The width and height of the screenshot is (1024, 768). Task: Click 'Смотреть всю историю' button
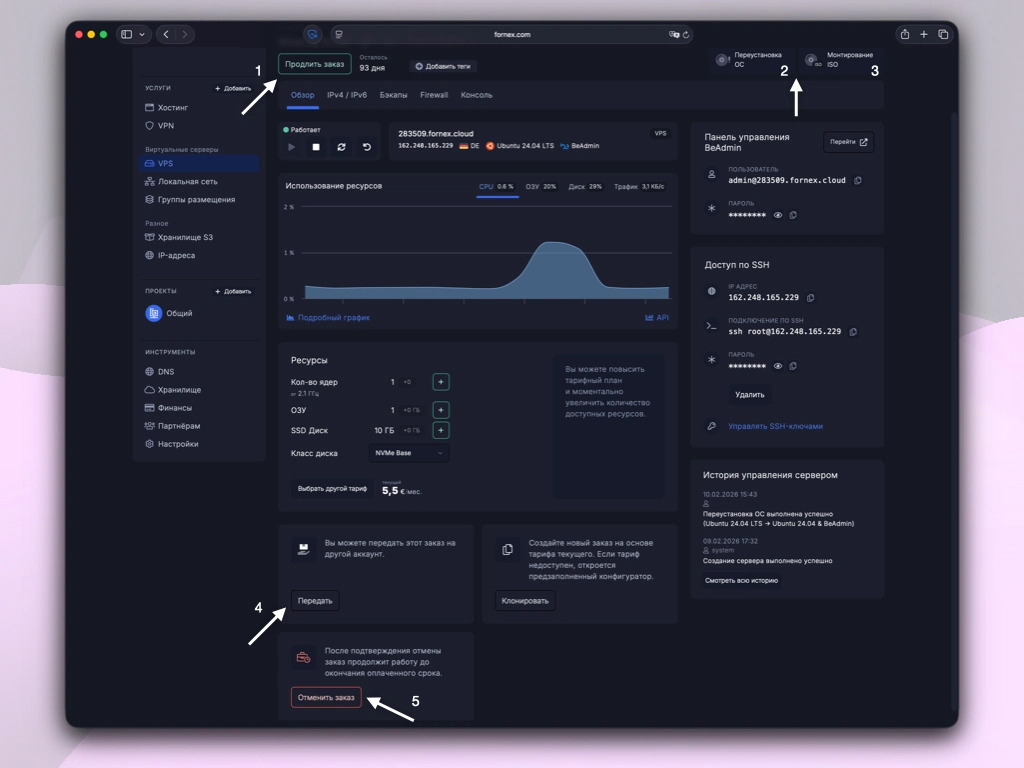coord(741,581)
